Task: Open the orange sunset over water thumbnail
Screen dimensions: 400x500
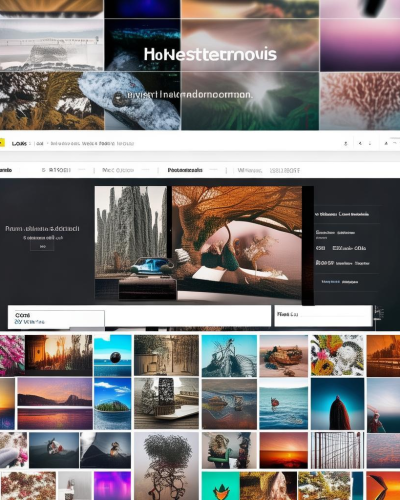Action: (284, 450)
